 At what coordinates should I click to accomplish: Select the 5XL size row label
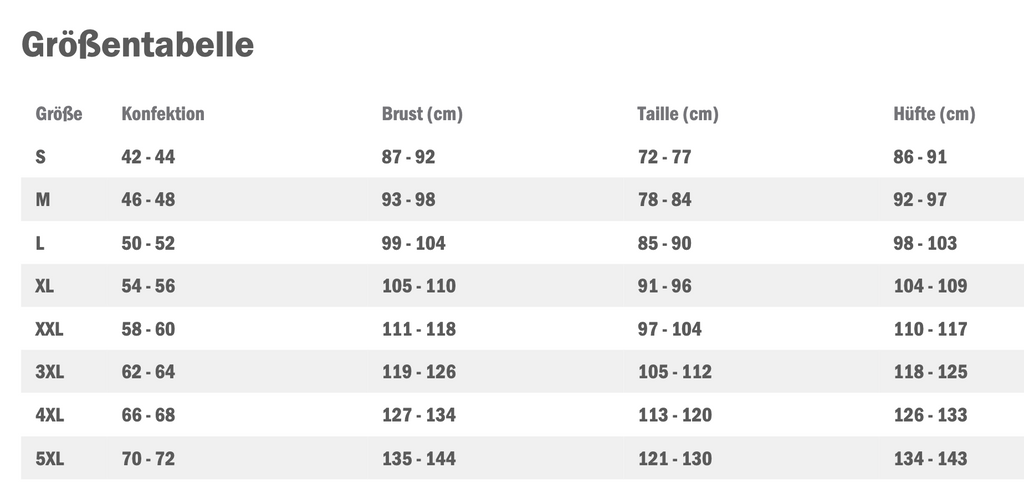point(50,458)
